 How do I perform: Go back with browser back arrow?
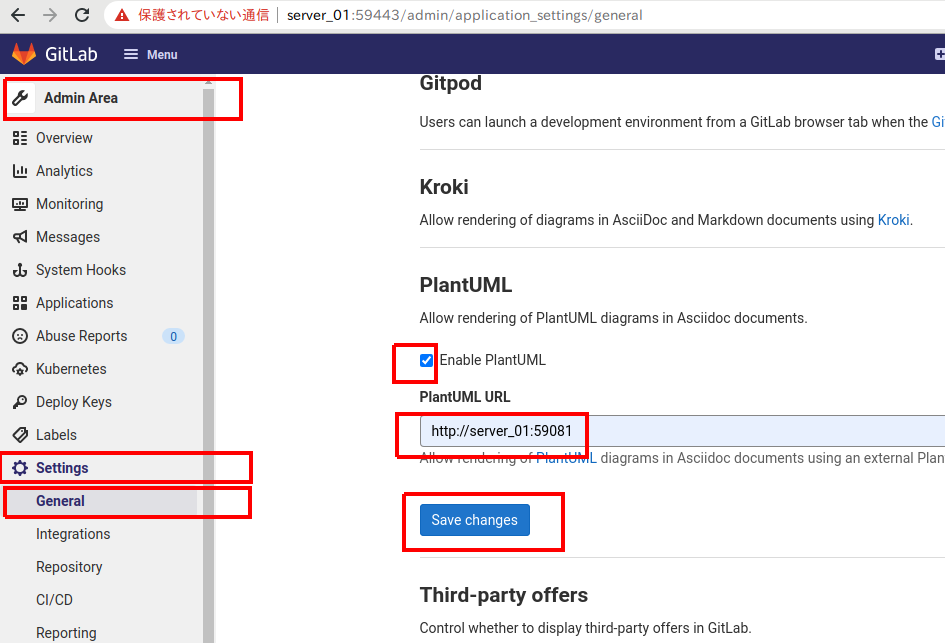click(18, 15)
